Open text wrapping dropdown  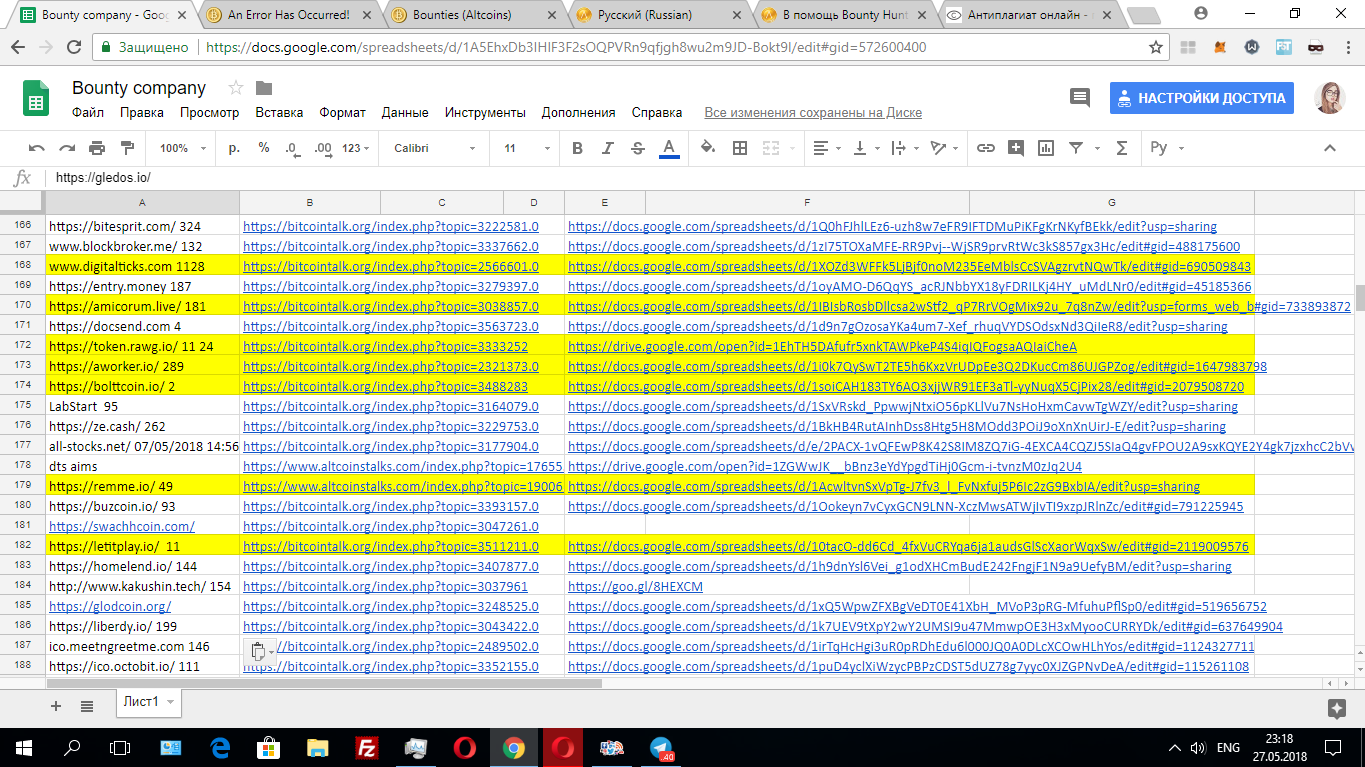tap(903, 148)
